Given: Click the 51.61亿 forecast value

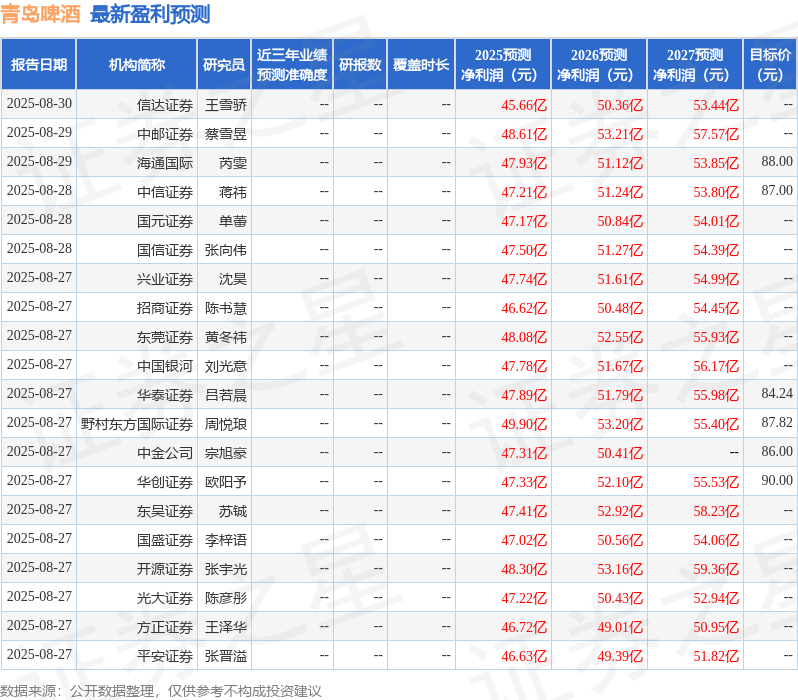Looking at the screenshot, I should tap(620, 279).
